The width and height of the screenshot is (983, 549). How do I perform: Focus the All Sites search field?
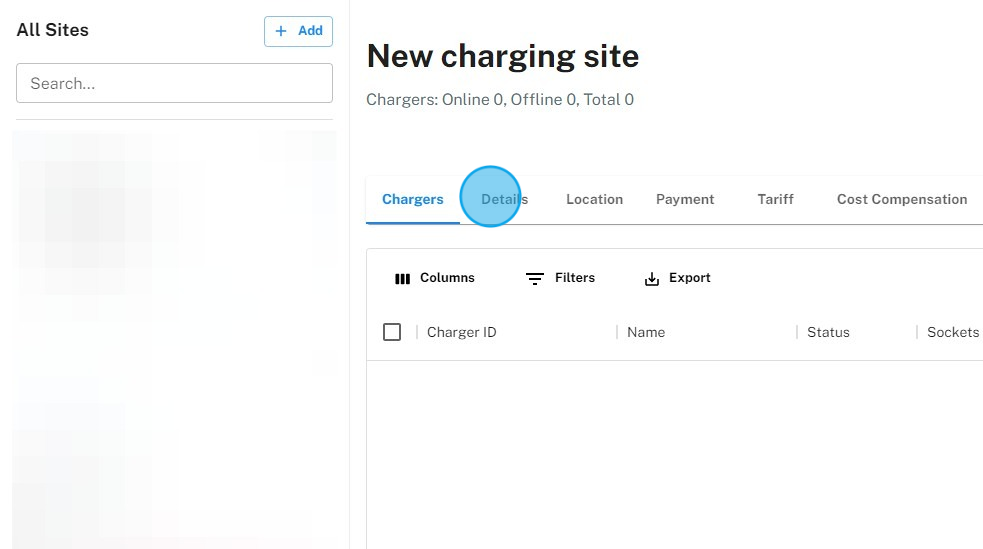[x=174, y=83]
